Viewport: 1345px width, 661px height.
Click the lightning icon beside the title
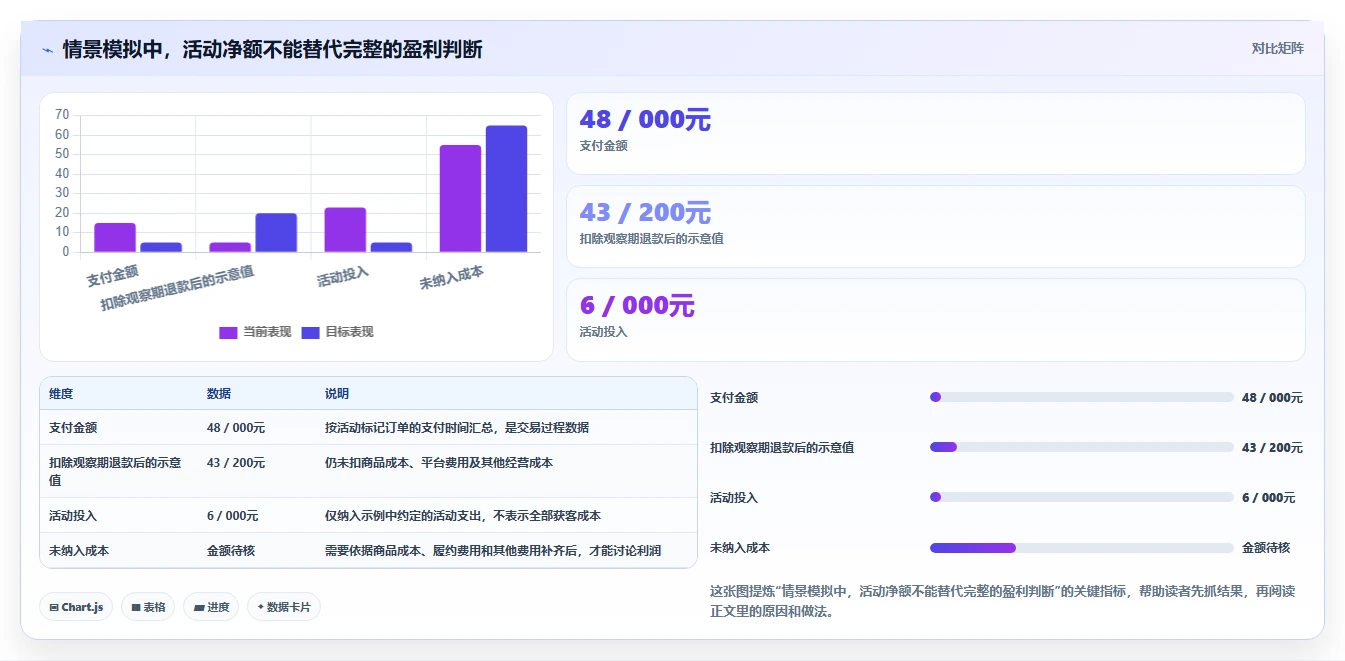click(x=48, y=50)
